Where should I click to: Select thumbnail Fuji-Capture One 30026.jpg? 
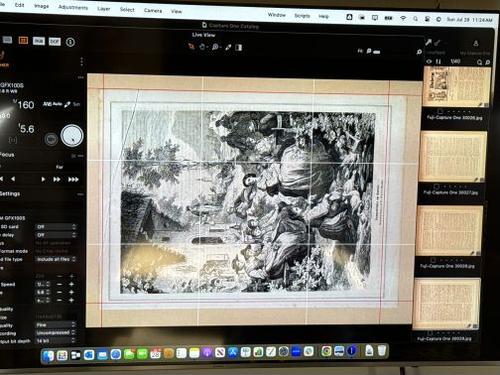point(456,87)
